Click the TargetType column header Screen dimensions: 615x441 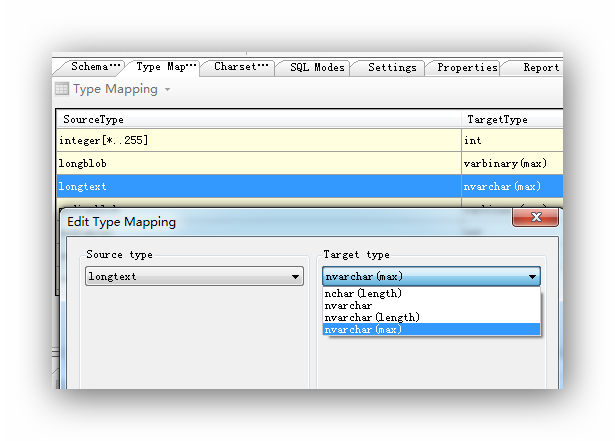pos(513,119)
